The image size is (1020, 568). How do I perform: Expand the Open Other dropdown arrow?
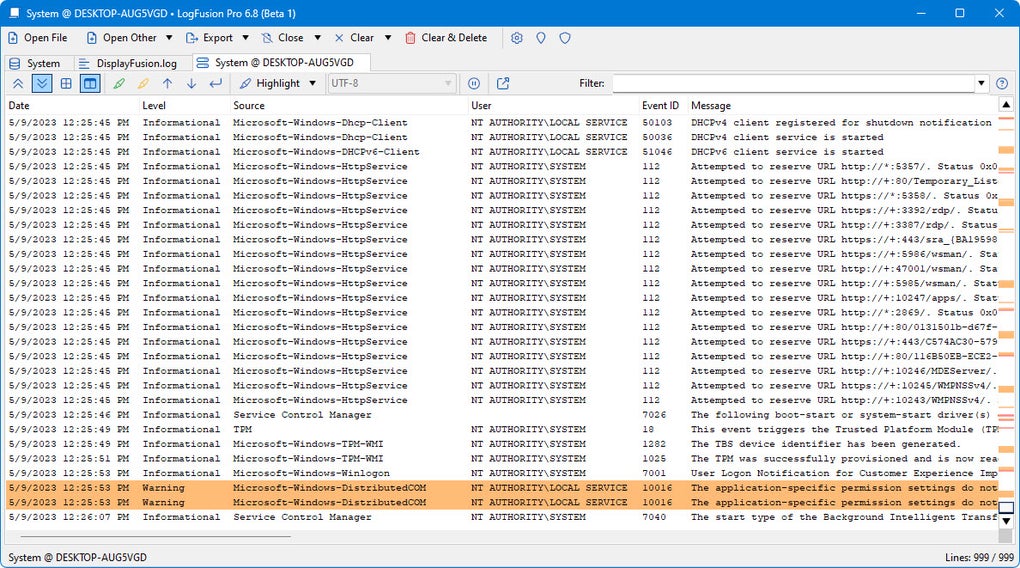pyautogui.click(x=169, y=38)
